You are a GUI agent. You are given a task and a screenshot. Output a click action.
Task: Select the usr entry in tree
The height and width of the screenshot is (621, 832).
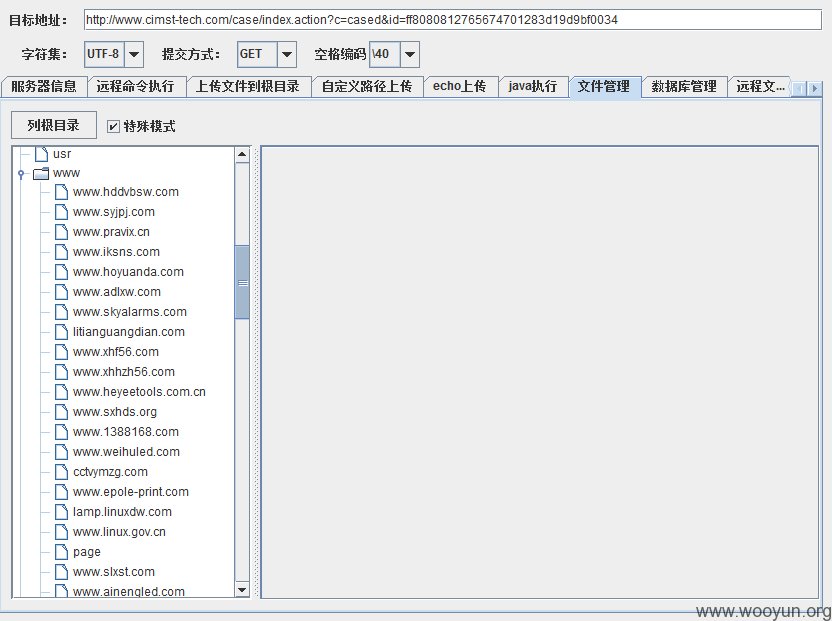[x=62, y=154]
